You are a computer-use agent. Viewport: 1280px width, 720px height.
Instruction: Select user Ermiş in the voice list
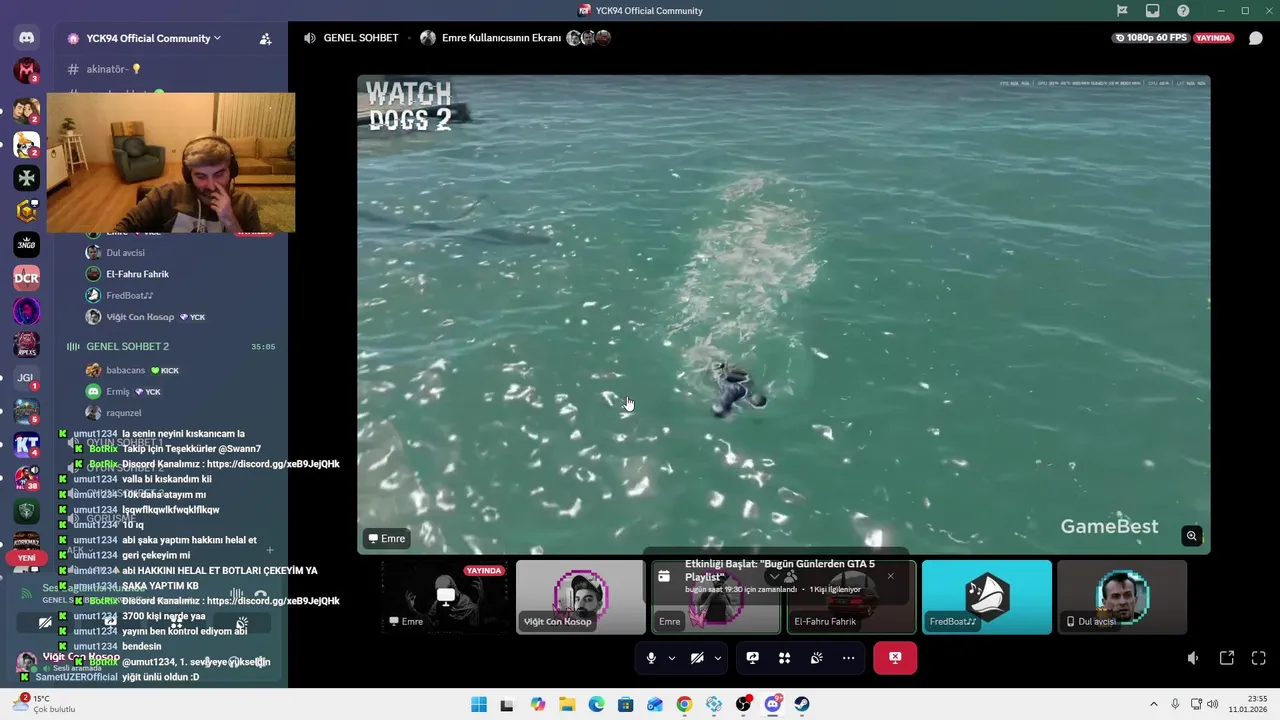[x=118, y=391]
